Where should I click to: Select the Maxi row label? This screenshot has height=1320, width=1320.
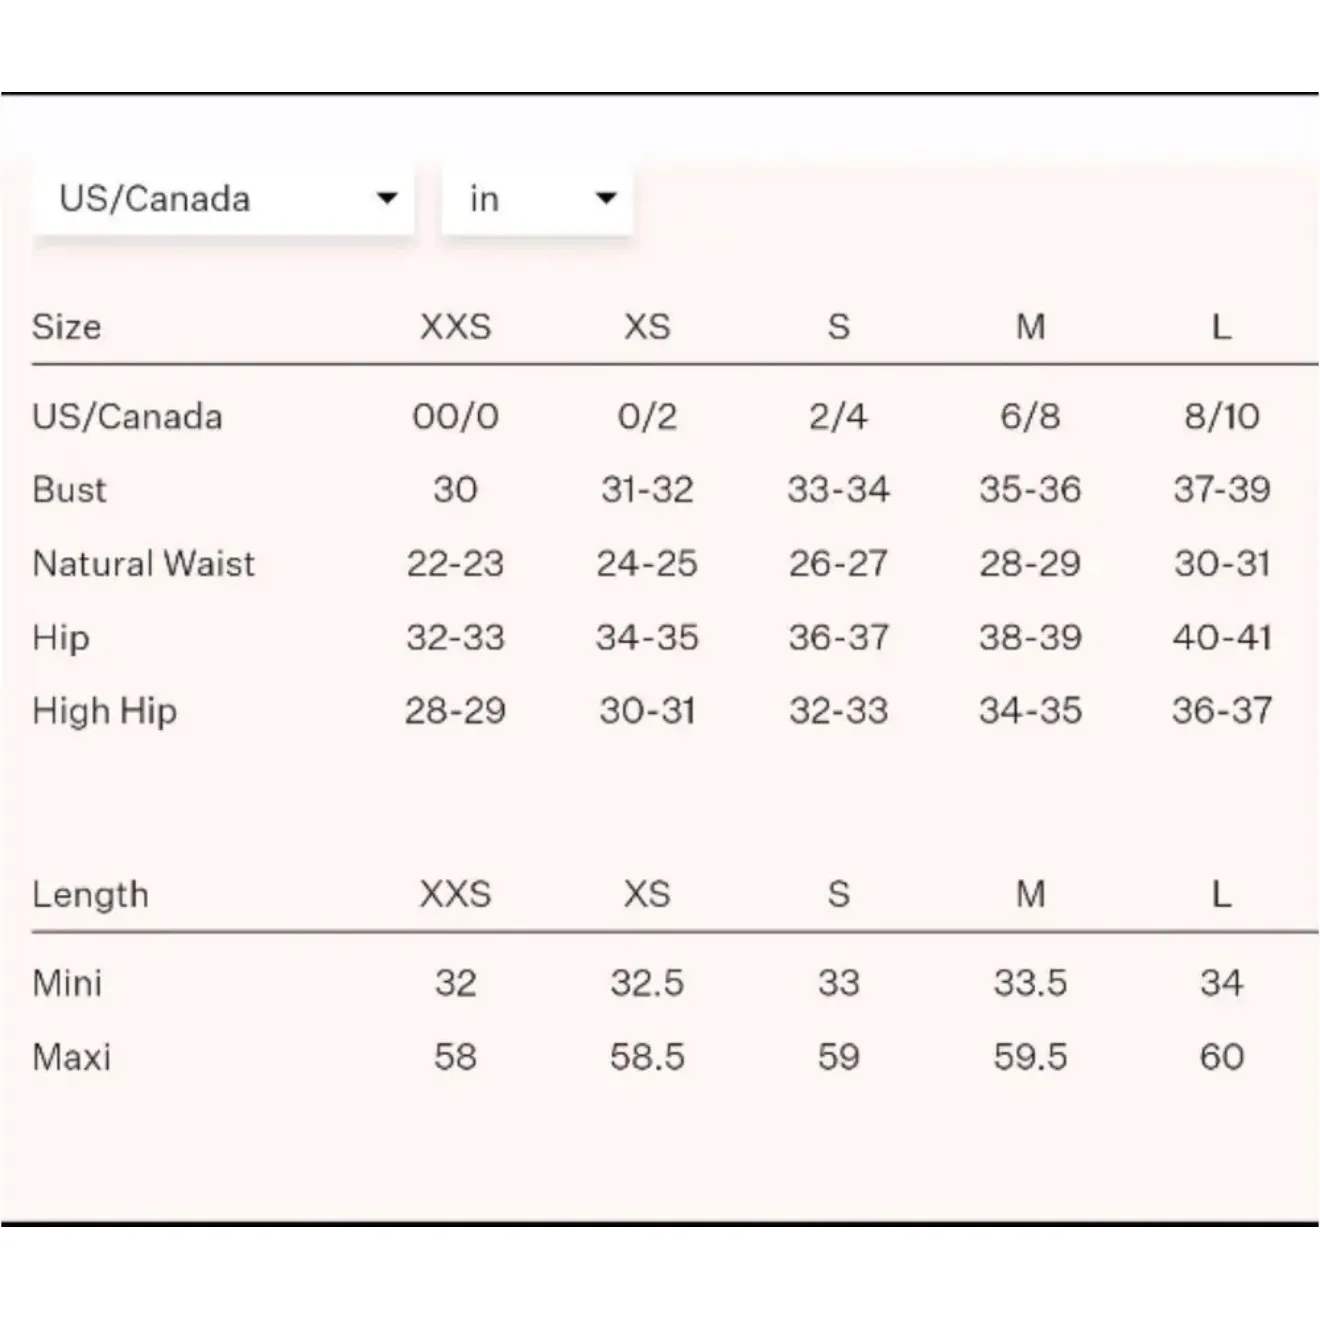coord(71,1057)
